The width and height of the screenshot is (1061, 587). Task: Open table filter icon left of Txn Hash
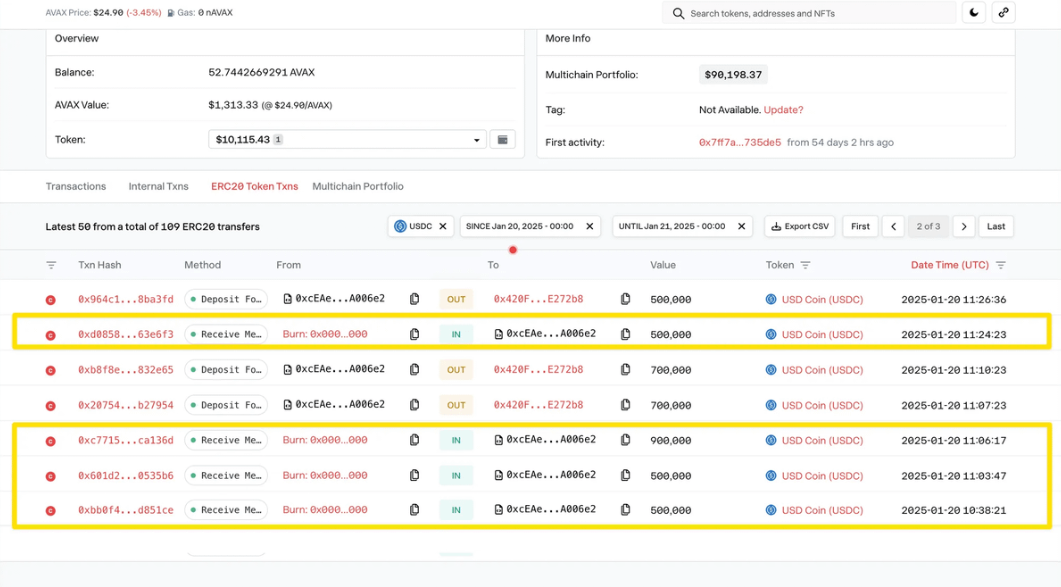[51, 265]
